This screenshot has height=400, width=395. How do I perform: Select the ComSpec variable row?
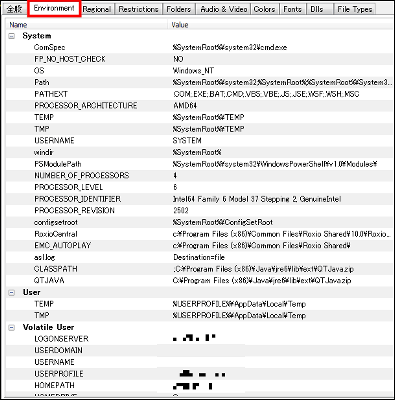(199, 47)
